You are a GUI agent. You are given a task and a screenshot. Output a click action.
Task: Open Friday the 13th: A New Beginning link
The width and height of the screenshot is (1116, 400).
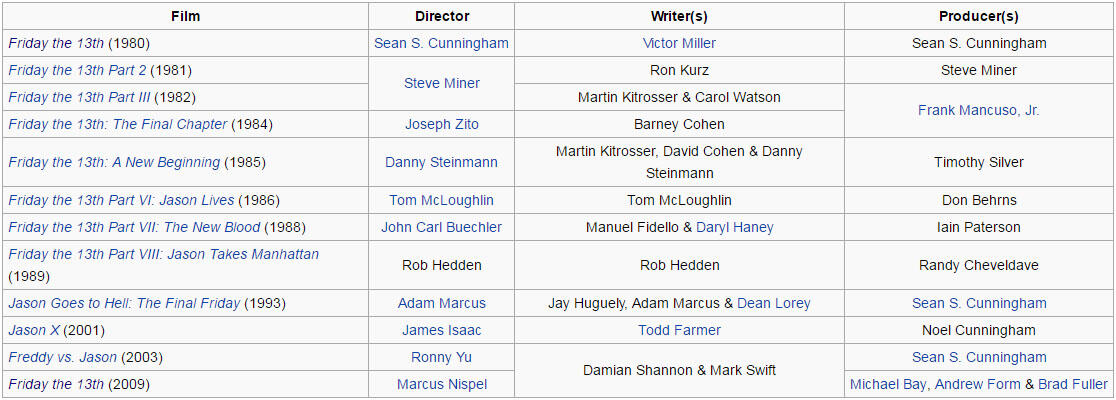click(114, 162)
